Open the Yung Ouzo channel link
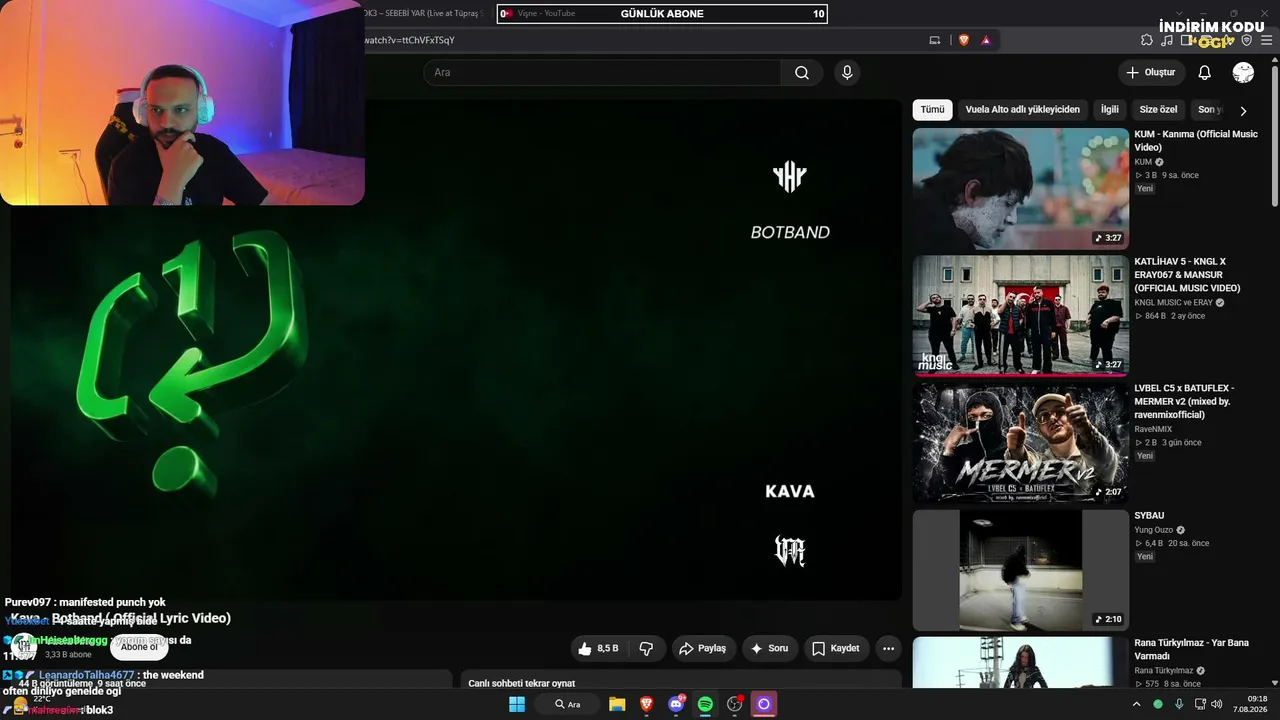Viewport: 1280px width, 720px height. click(1154, 530)
